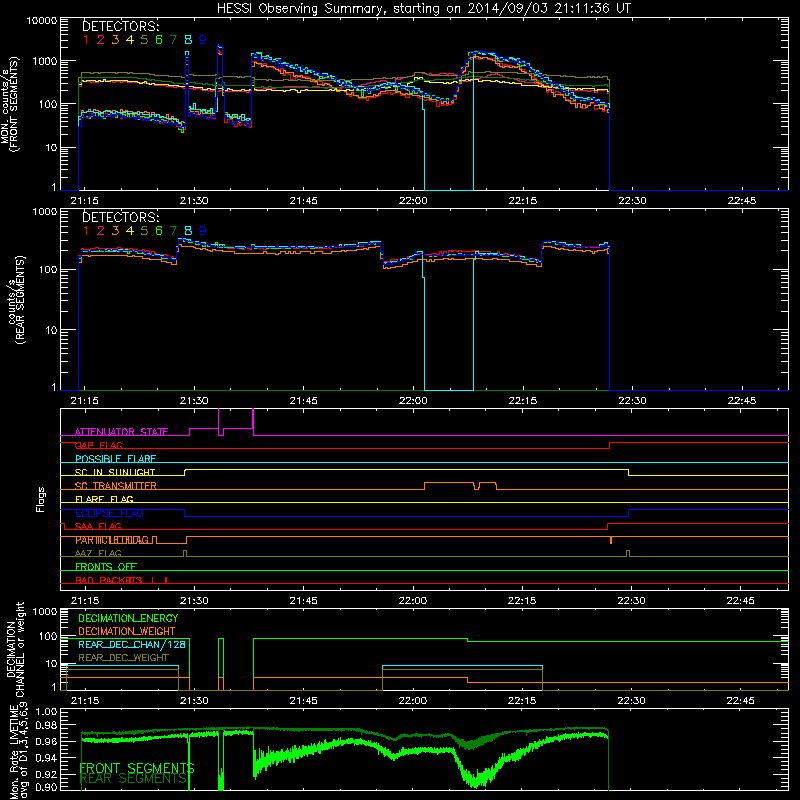This screenshot has width=800, height=800.
Task: Click orange detector 3 in rear segments legend
Action: pyautogui.click(x=115, y=231)
